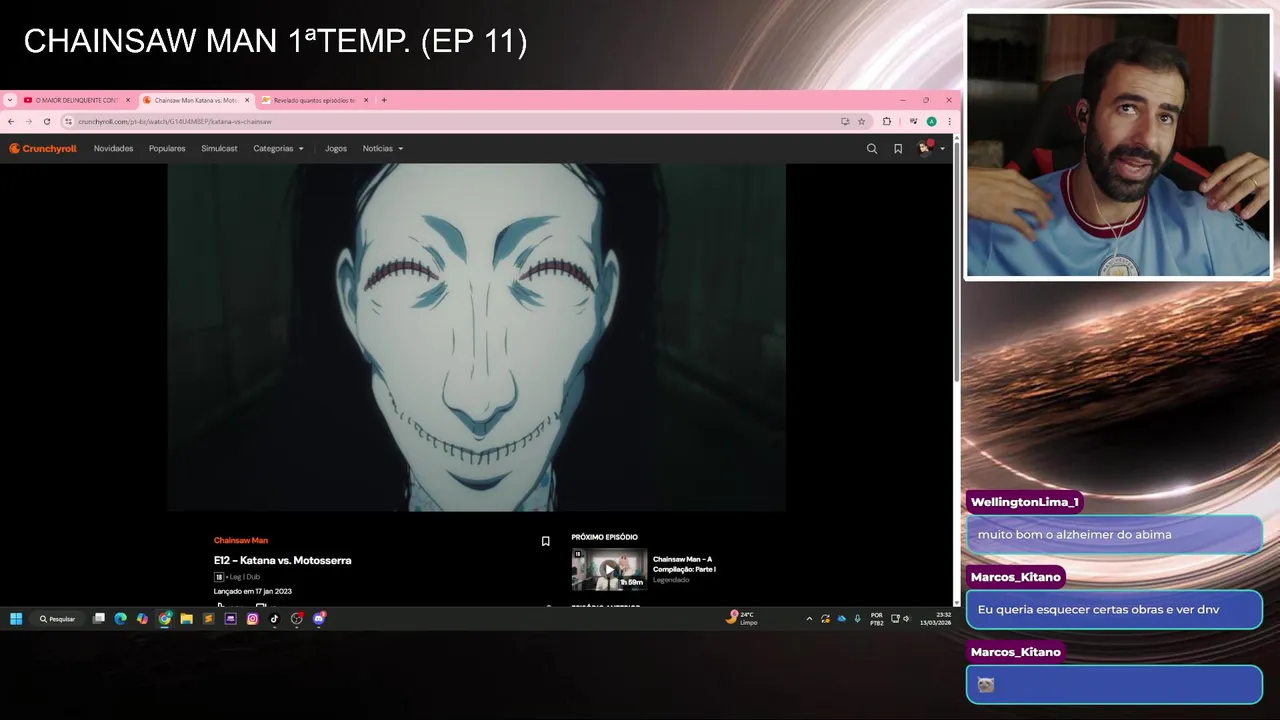Click the PRÓXIMO EPISÓDIO heading
Viewport: 1280px width, 720px height.
pos(605,537)
